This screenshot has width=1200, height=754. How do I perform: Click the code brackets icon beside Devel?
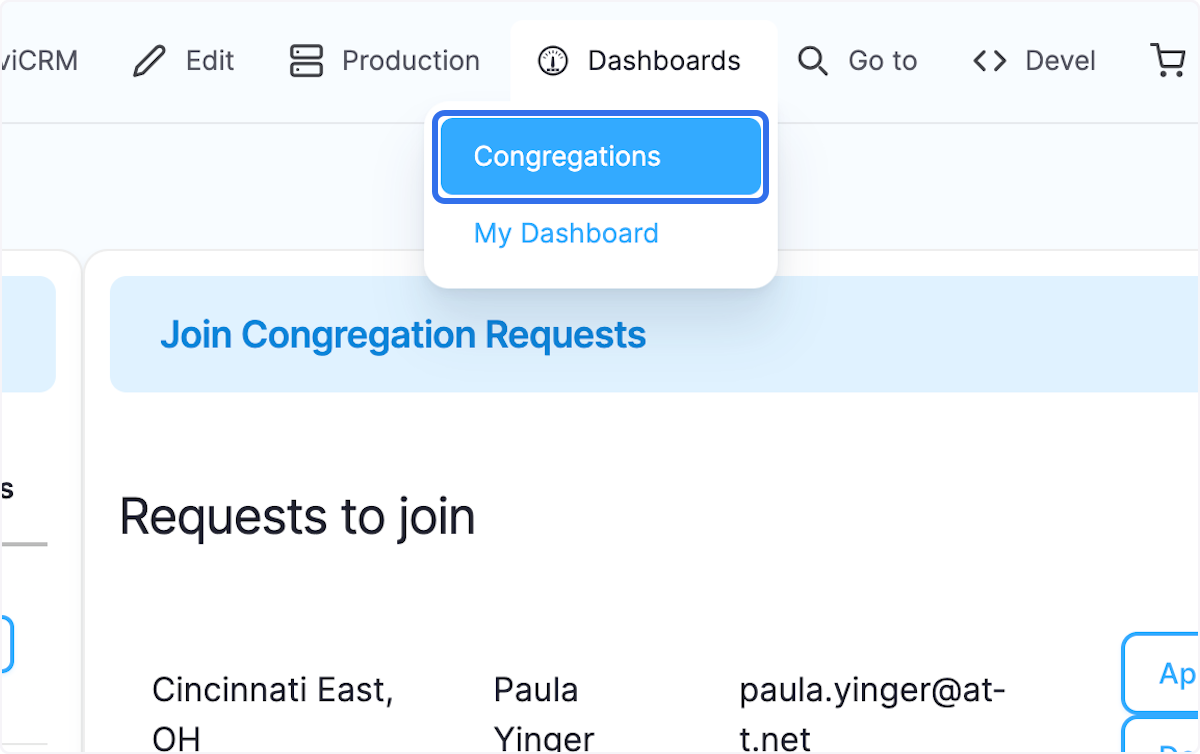coord(988,60)
